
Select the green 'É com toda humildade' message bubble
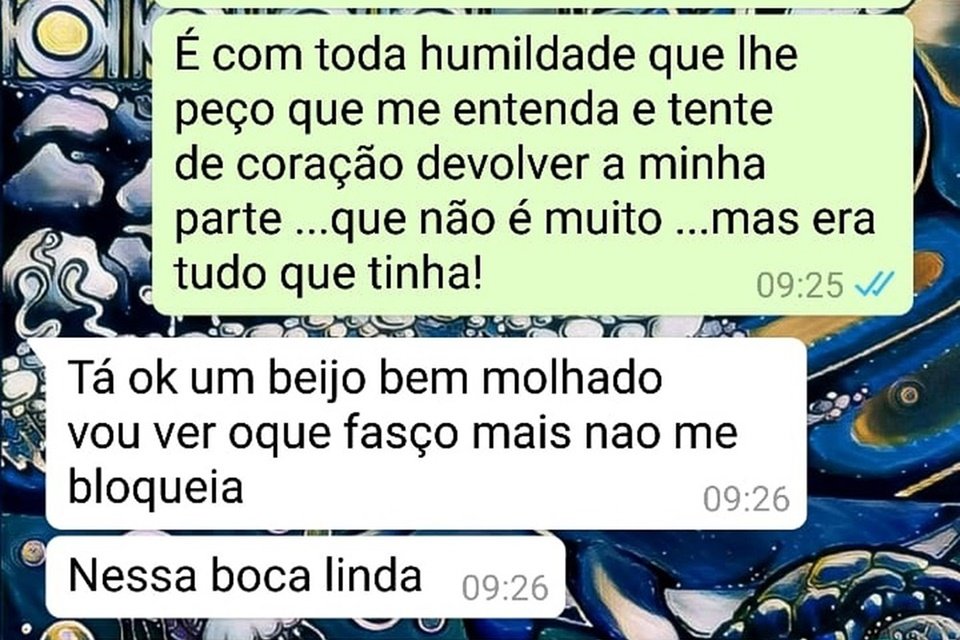point(532,164)
